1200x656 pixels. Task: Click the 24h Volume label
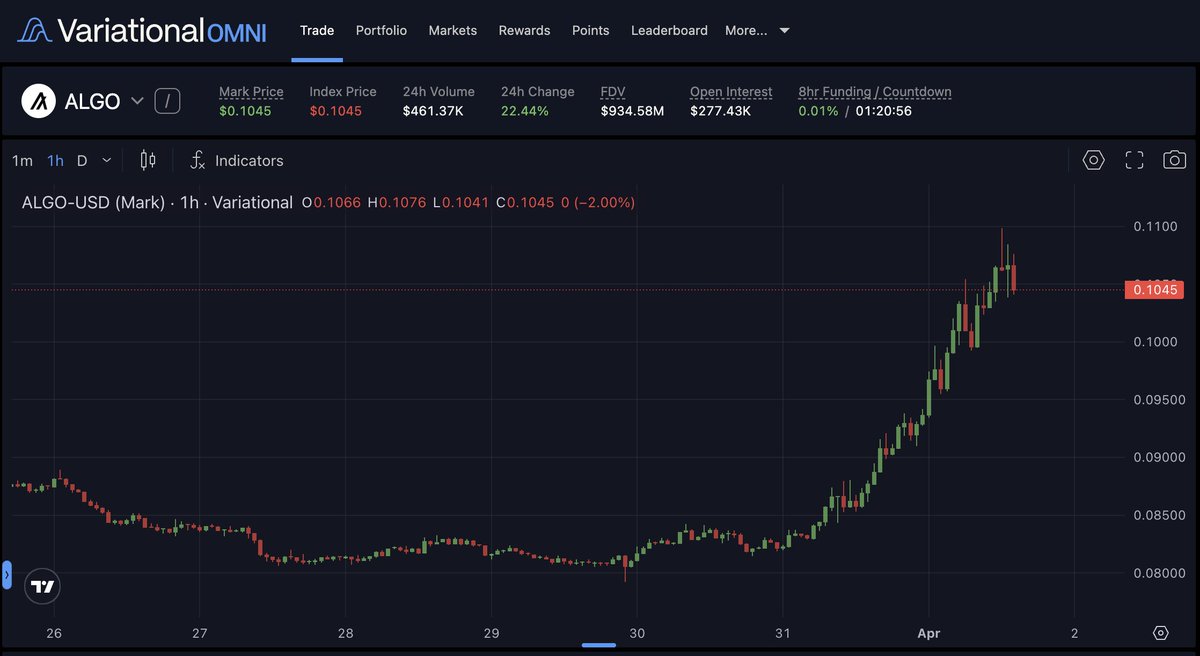(439, 92)
